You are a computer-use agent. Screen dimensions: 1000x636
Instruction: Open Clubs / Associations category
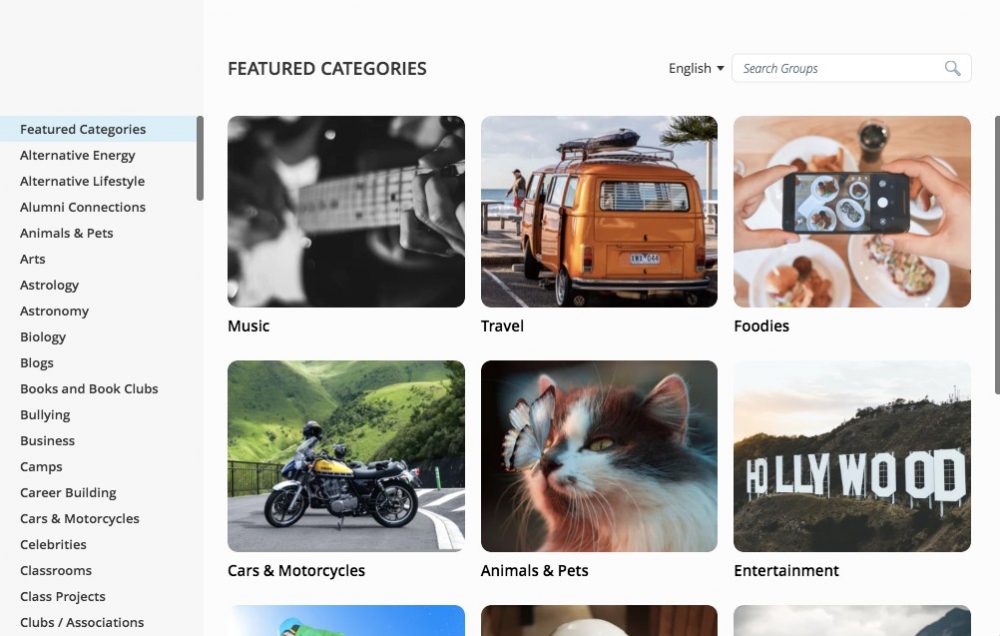click(x=82, y=622)
